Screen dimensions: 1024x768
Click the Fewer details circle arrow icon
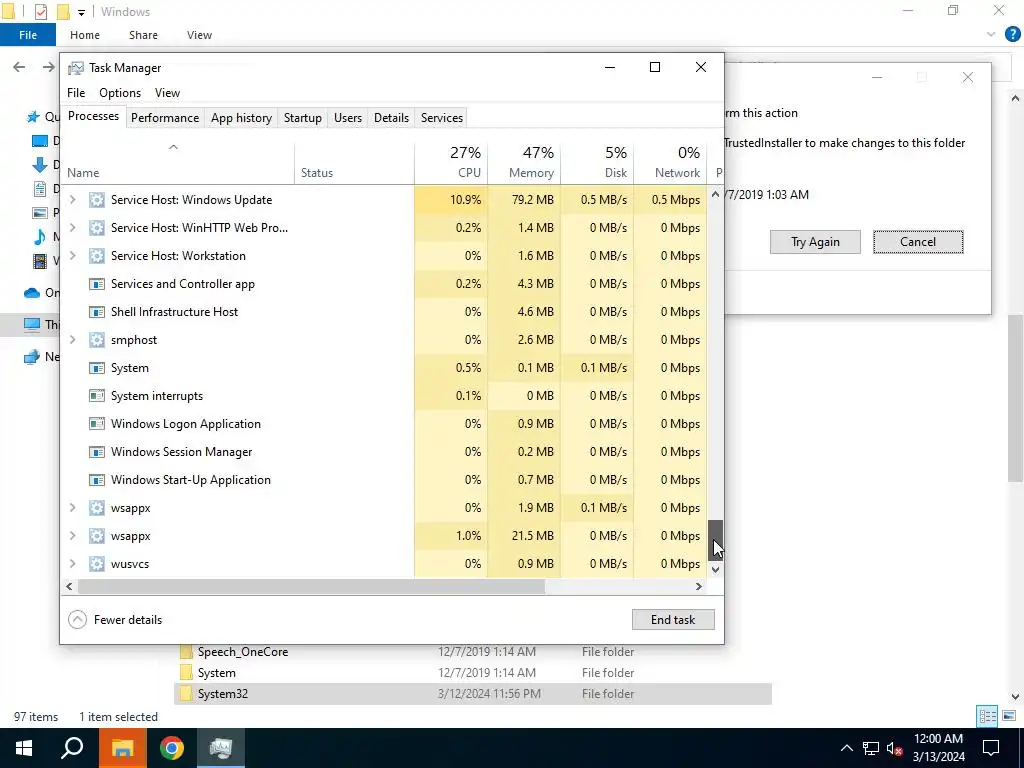[x=77, y=620]
